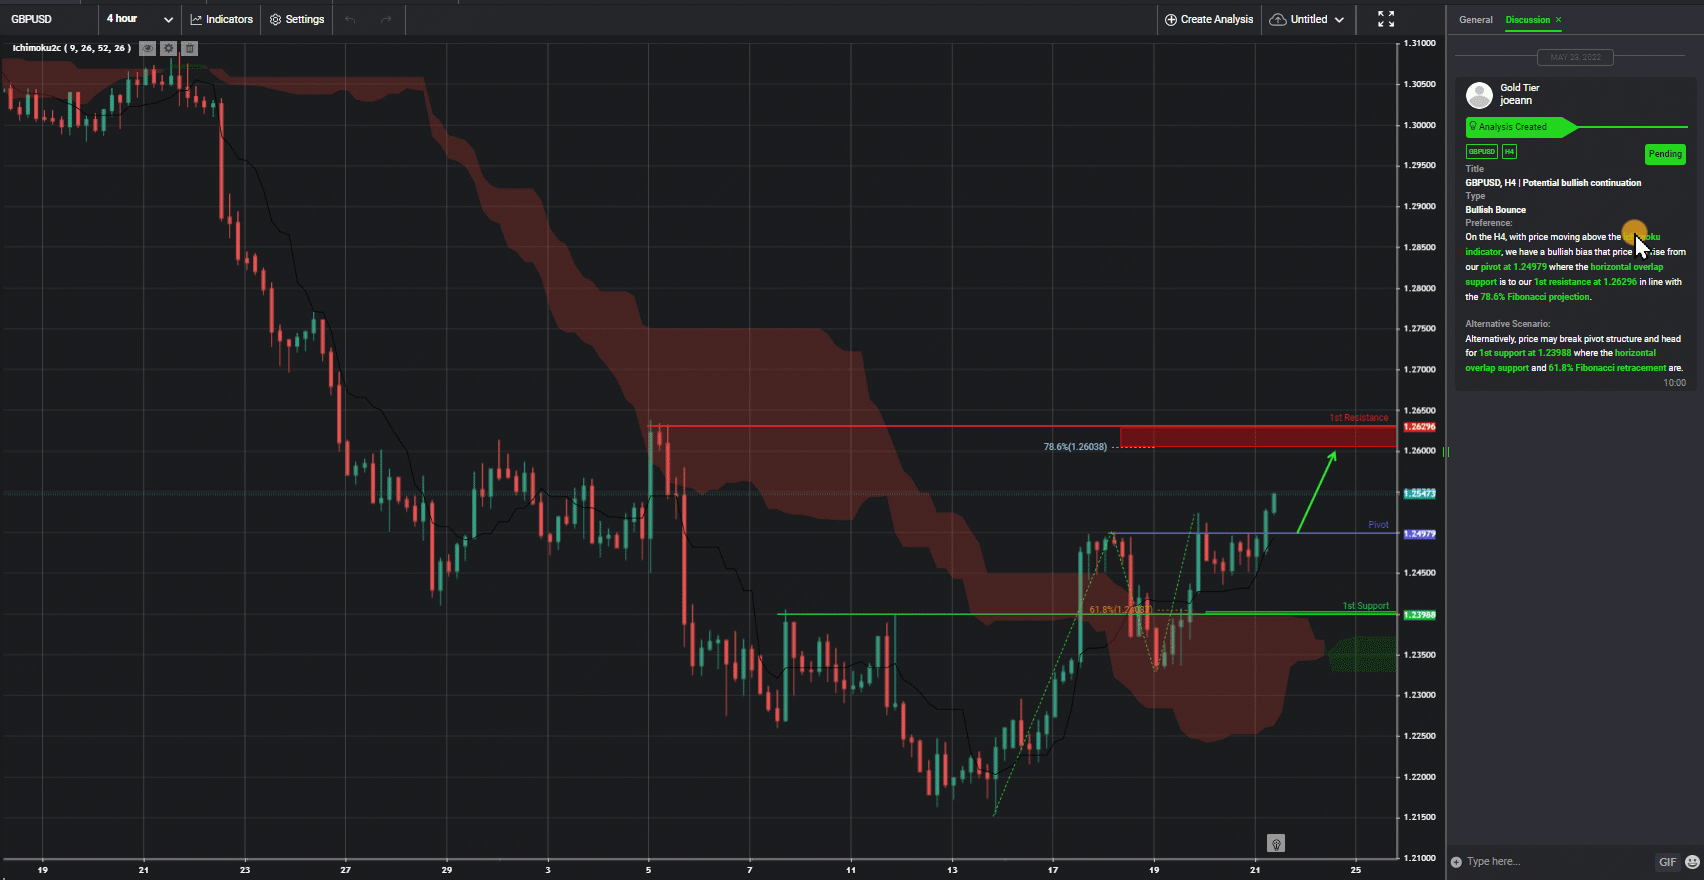Click the redo arrow icon
The image size is (1704, 880).
point(386,19)
